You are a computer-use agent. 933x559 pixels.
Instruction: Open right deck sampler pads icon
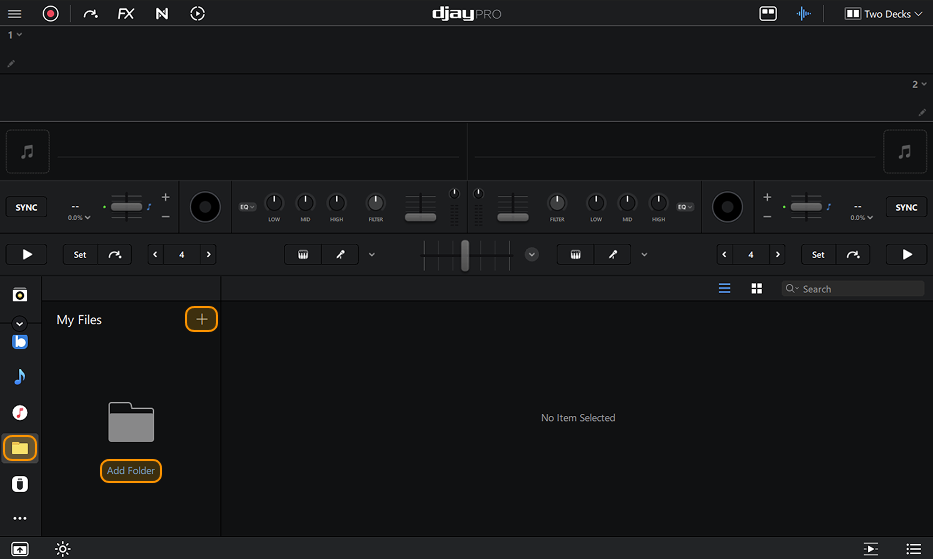[x=575, y=254]
